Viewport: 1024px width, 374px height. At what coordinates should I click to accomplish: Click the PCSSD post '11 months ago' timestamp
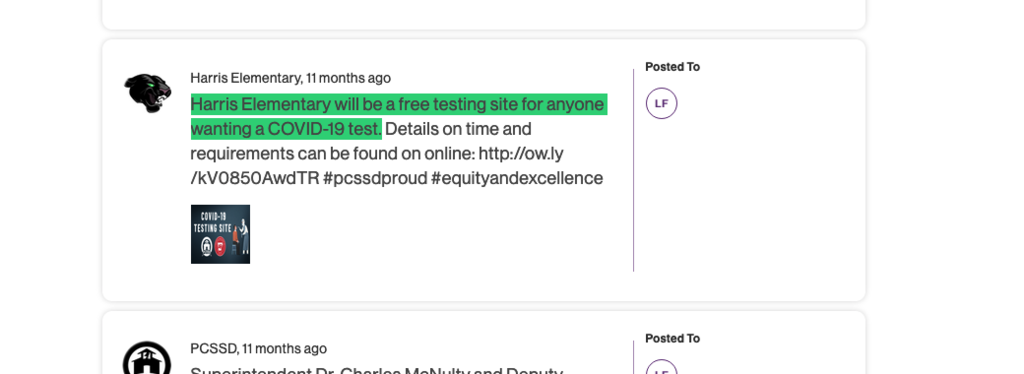(284, 349)
